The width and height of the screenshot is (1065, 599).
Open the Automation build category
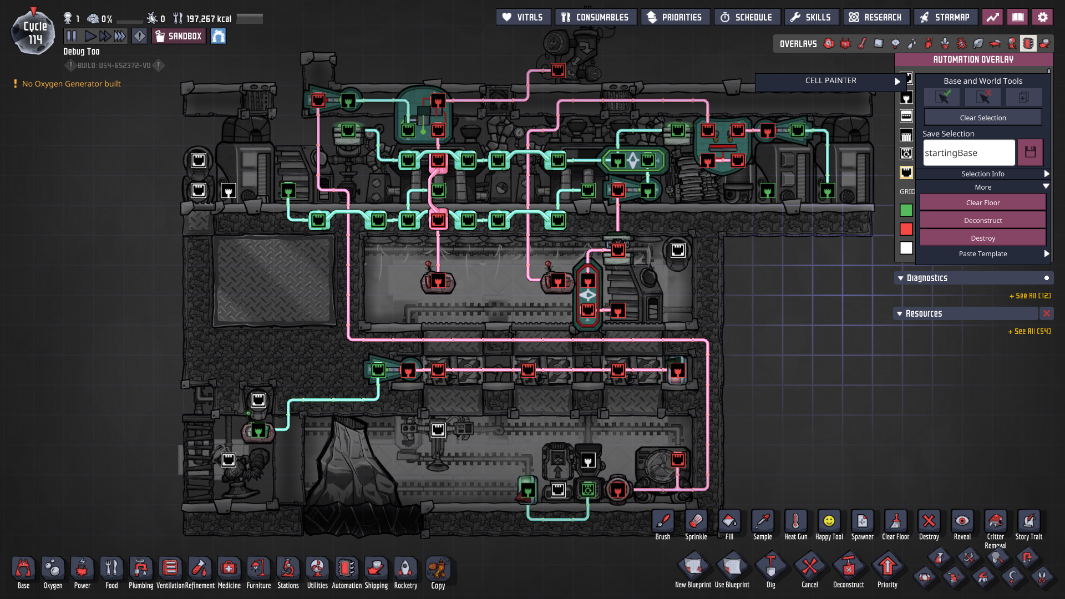(x=346, y=568)
